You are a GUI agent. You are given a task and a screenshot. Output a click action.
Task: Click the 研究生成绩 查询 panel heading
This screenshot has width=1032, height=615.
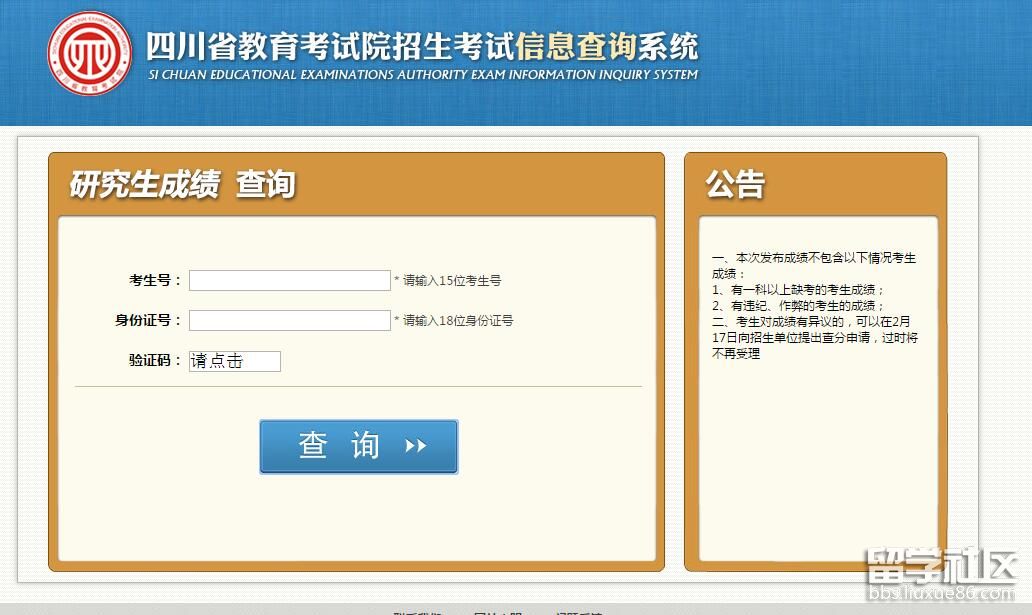182,185
